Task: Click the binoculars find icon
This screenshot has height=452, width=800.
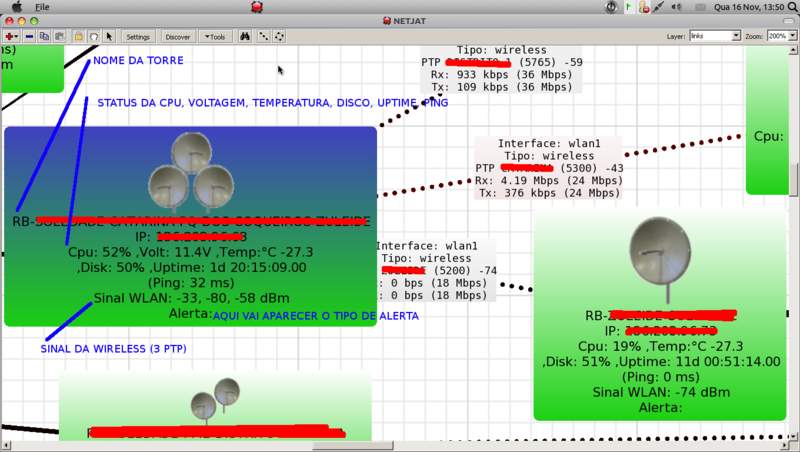Action: click(x=245, y=36)
